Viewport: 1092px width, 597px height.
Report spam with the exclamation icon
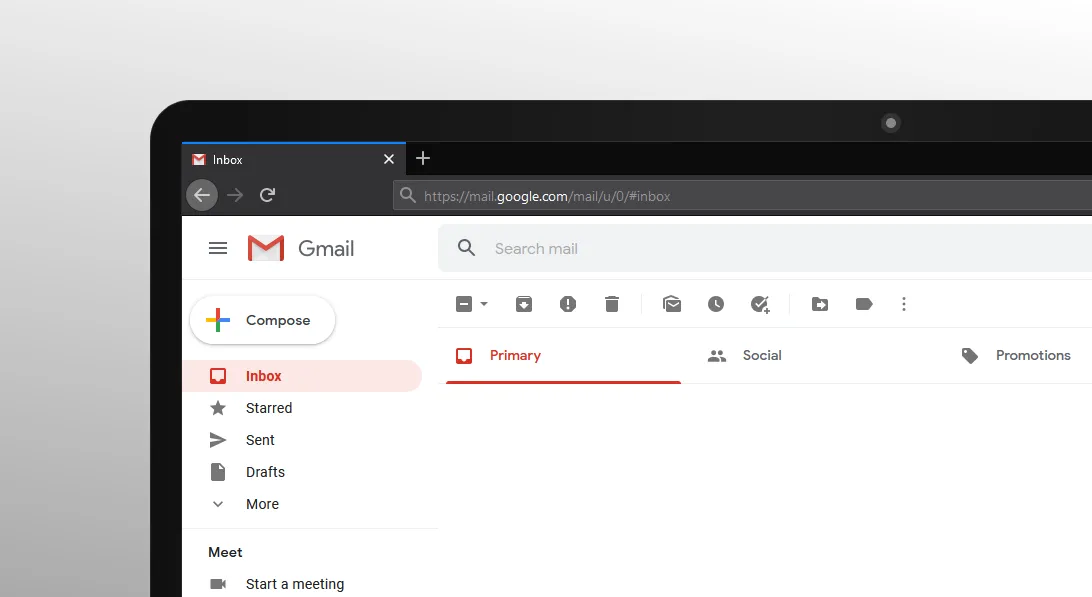pos(568,304)
